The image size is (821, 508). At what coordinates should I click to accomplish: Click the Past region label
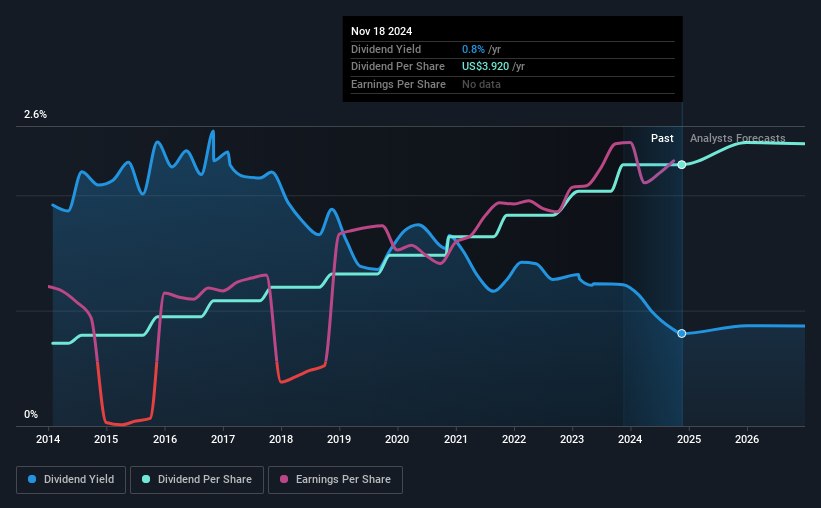click(x=662, y=138)
